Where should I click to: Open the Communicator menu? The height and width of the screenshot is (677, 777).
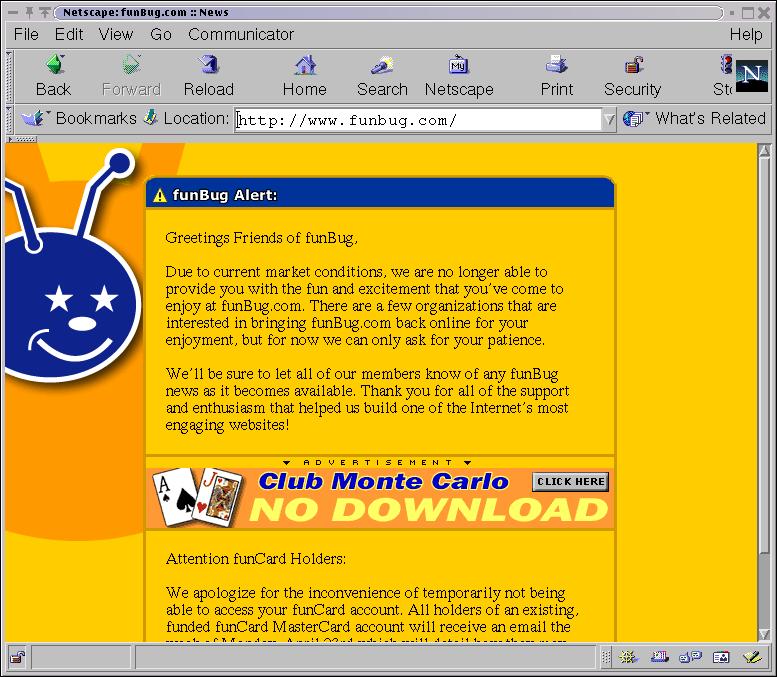click(x=241, y=34)
